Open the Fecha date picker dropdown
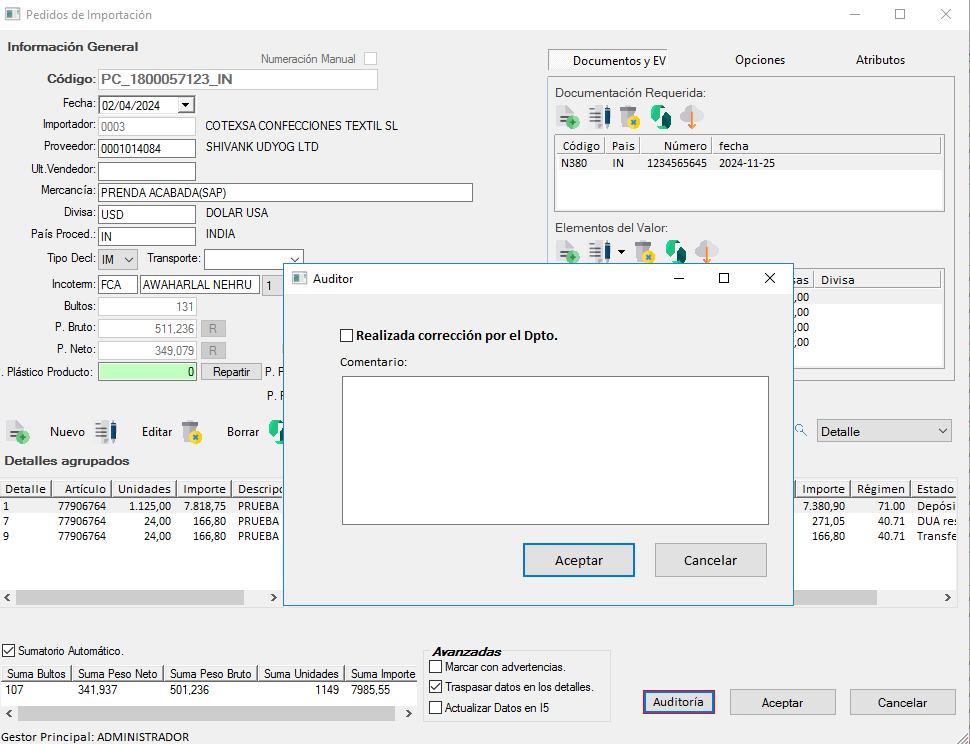970x744 pixels. coord(186,104)
